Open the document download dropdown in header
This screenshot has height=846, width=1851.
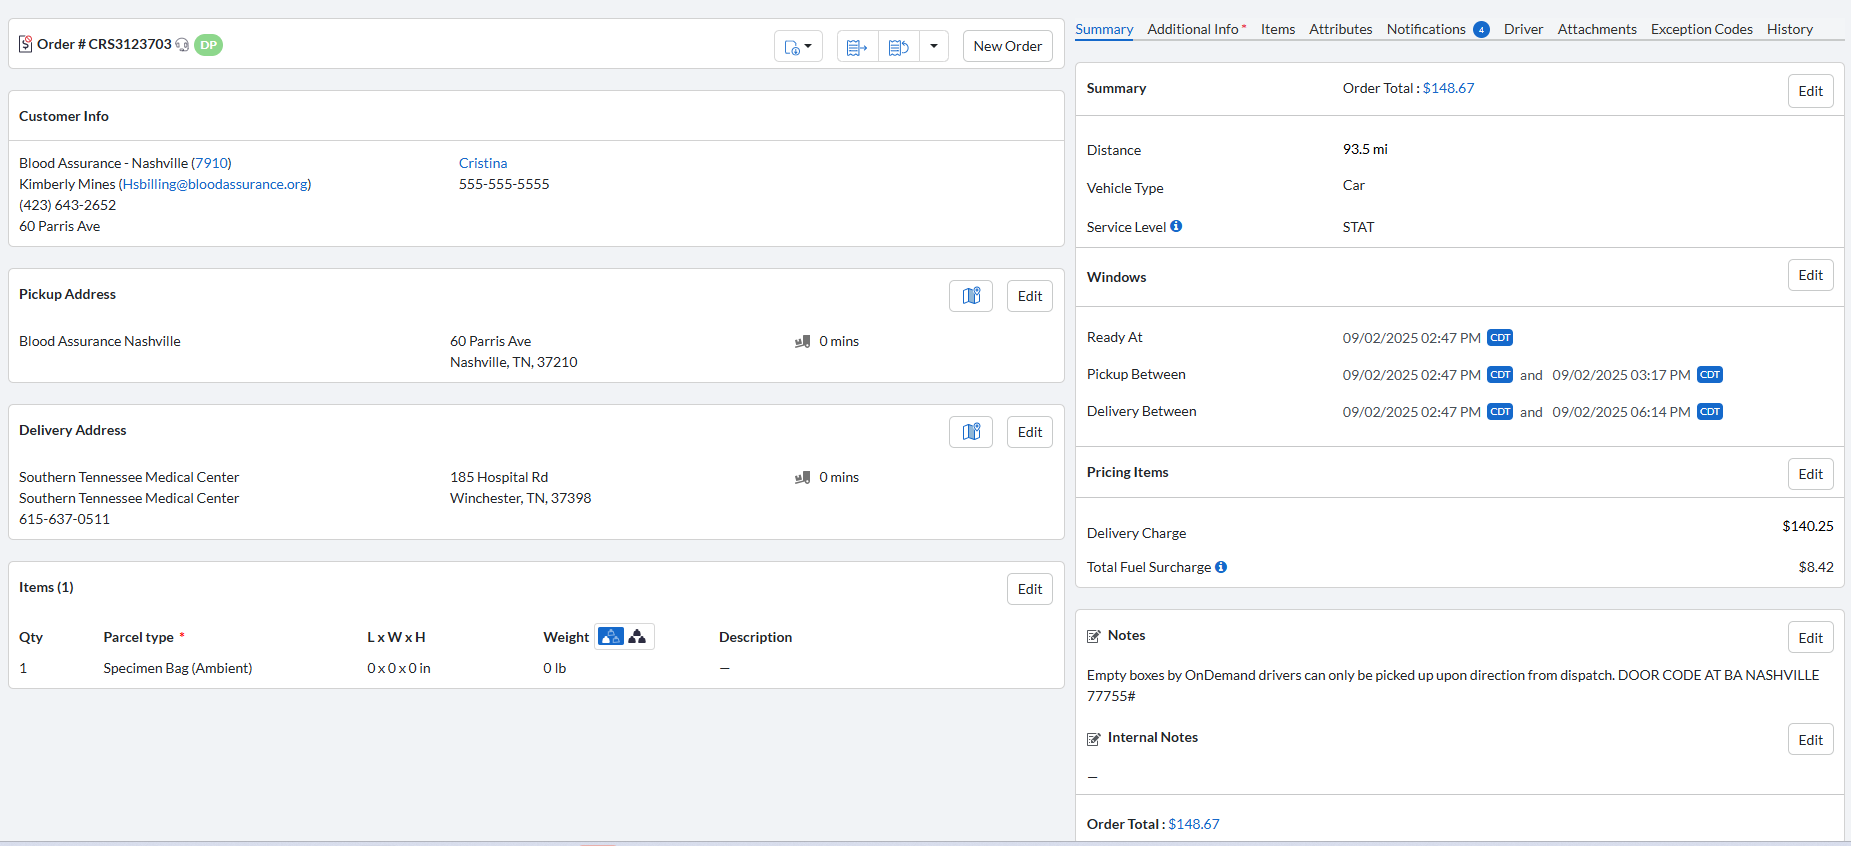pos(798,47)
